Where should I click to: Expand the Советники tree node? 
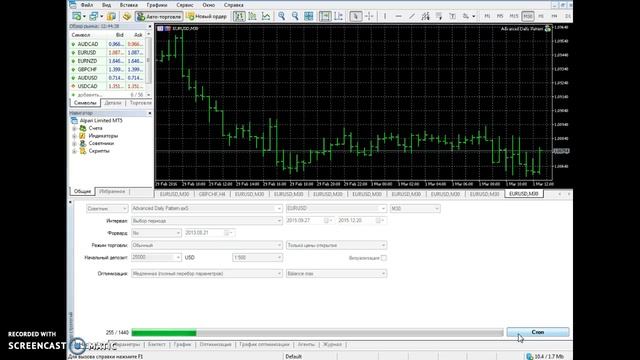74,144
